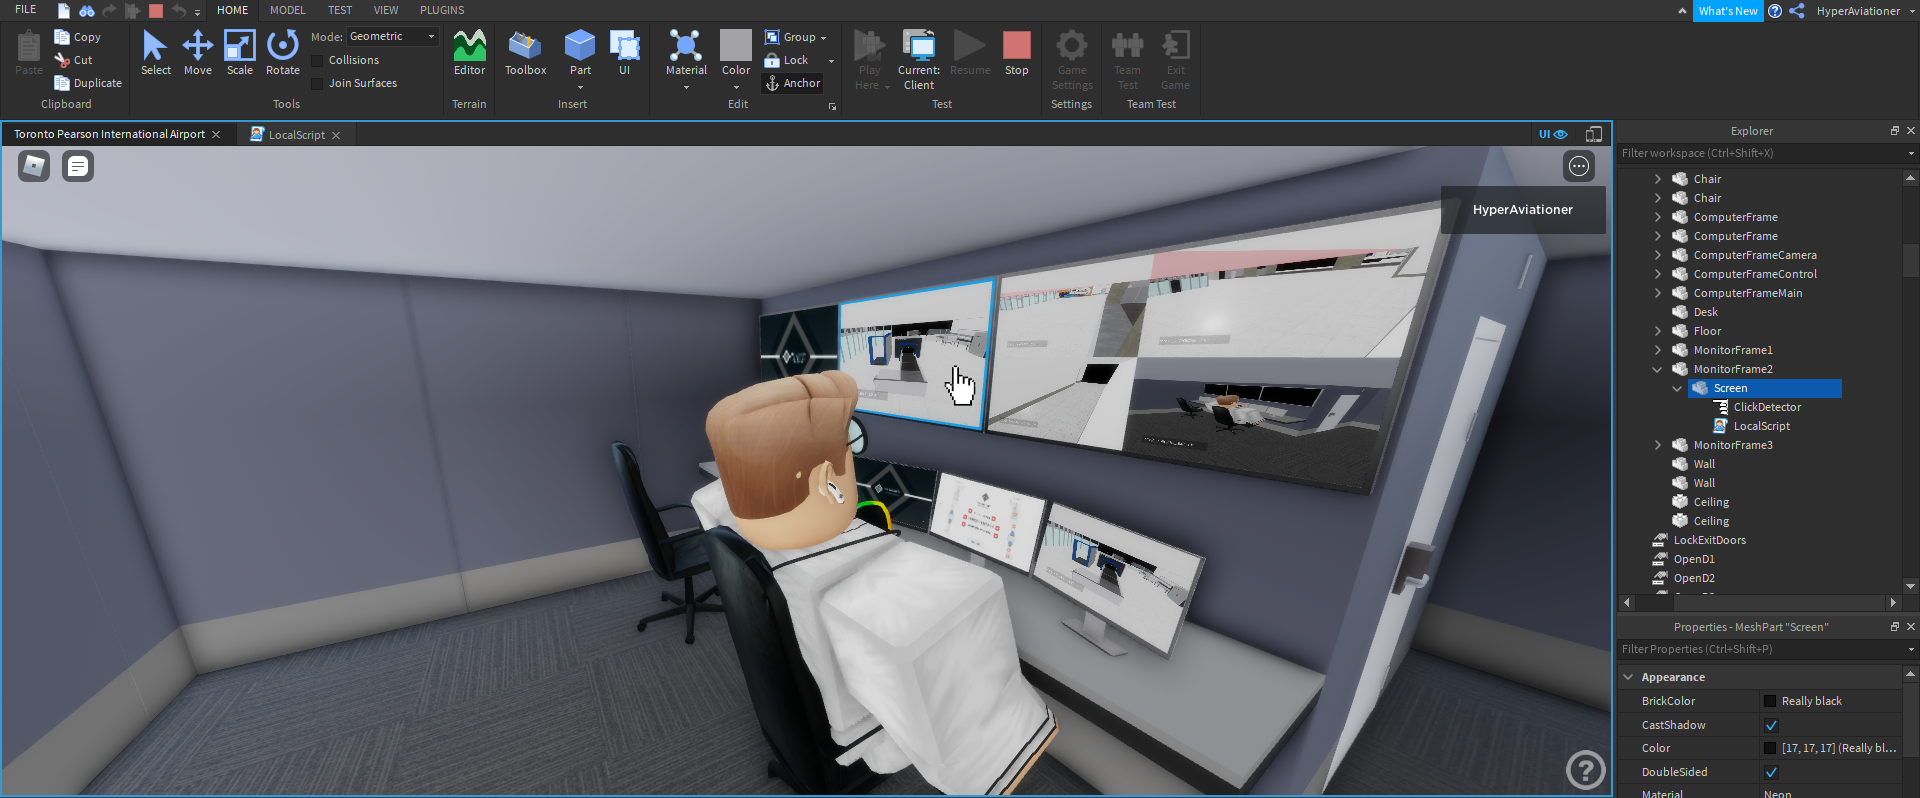Expand the Floor tree node

point(1657,331)
